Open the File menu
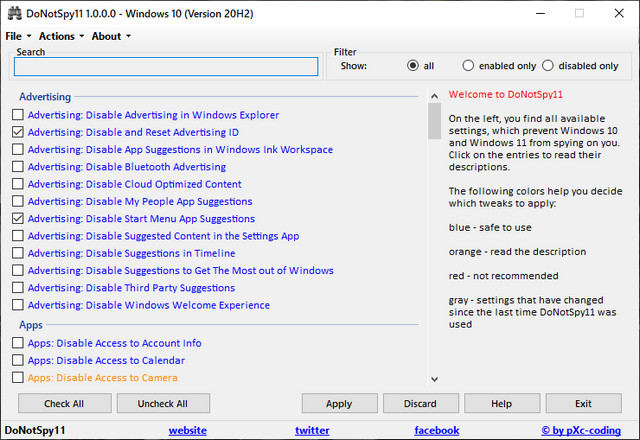The height and width of the screenshot is (440, 640). (17, 36)
